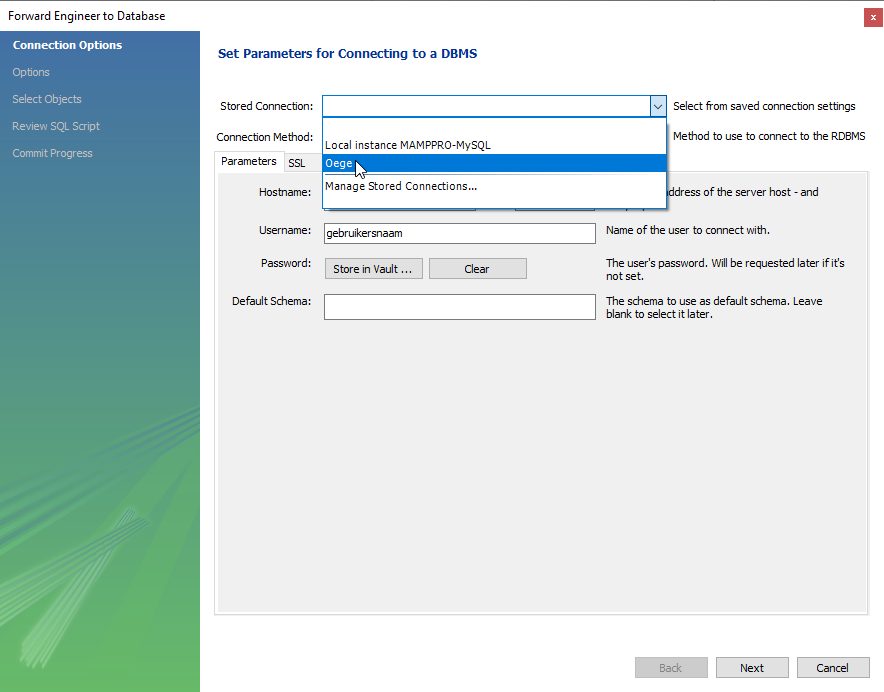Viewport: 884px width, 692px height.
Task: Clear the stored password
Action: [x=477, y=268]
